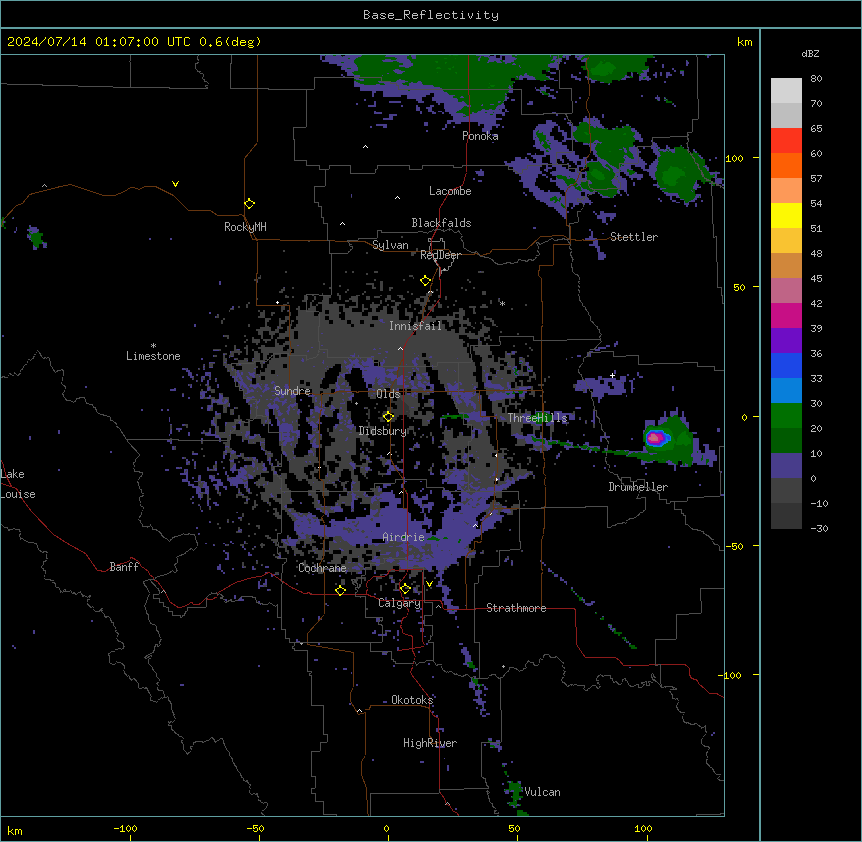The image size is (862, 842).
Task: Click the red swatch between 60 and 65 dBZ
Action: click(786, 140)
